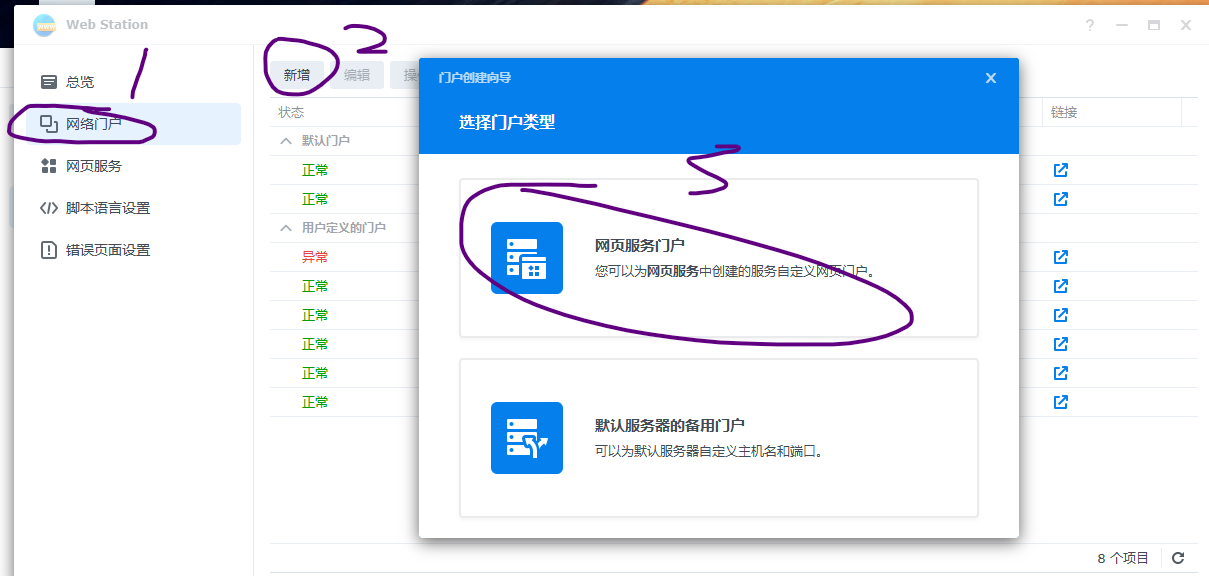Click the 链接 column header
Image resolution: width=1209 pixels, height=576 pixels.
[x=1064, y=113]
